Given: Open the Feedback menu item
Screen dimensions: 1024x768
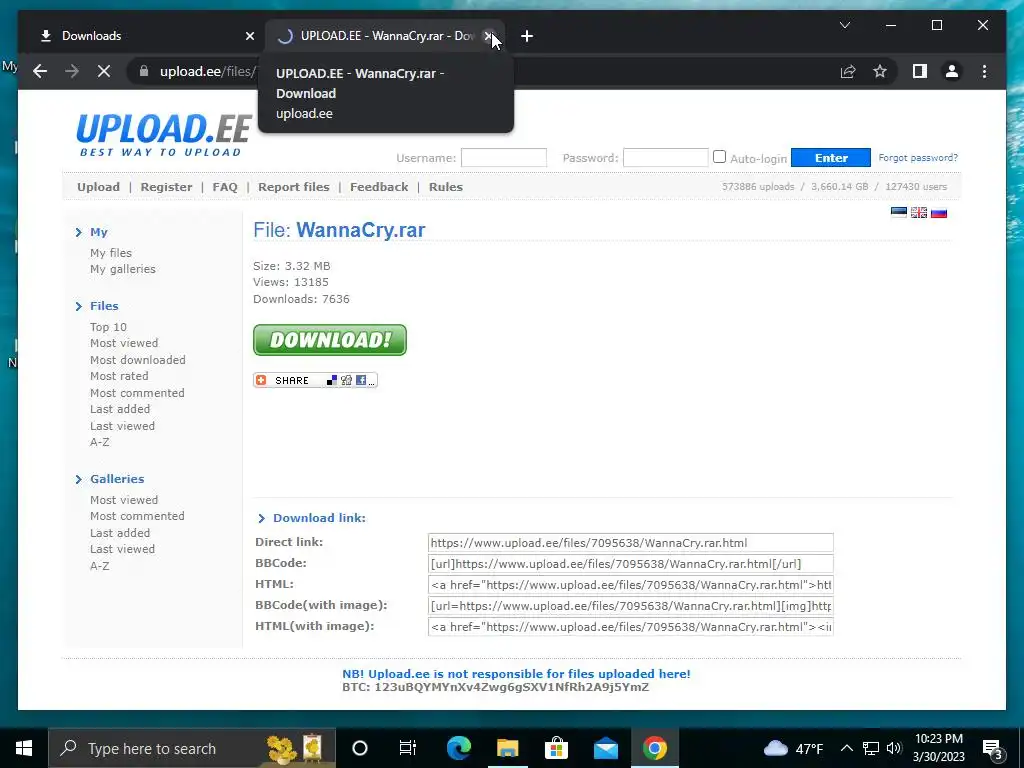Looking at the screenshot, I should pyautogui.click(x=379, y=187).
